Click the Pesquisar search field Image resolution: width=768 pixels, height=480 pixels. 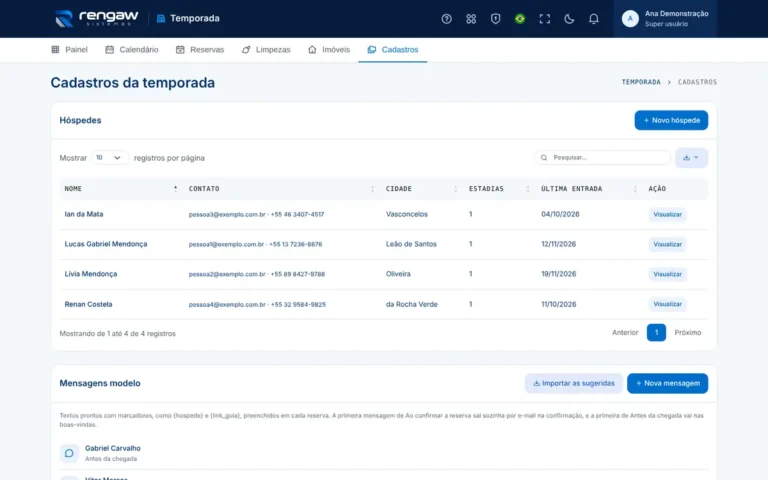point(602,158)
